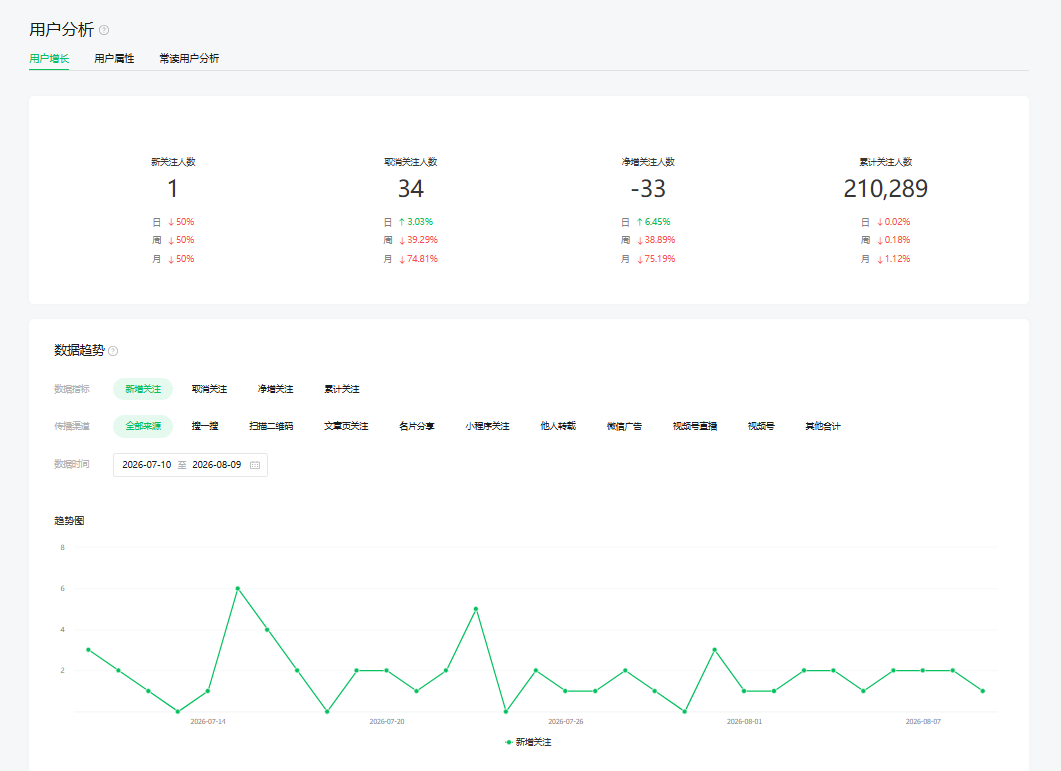Choose 视频号直播 channel filter
Screen dimensions: 1061x771
(x=695, y=426)
